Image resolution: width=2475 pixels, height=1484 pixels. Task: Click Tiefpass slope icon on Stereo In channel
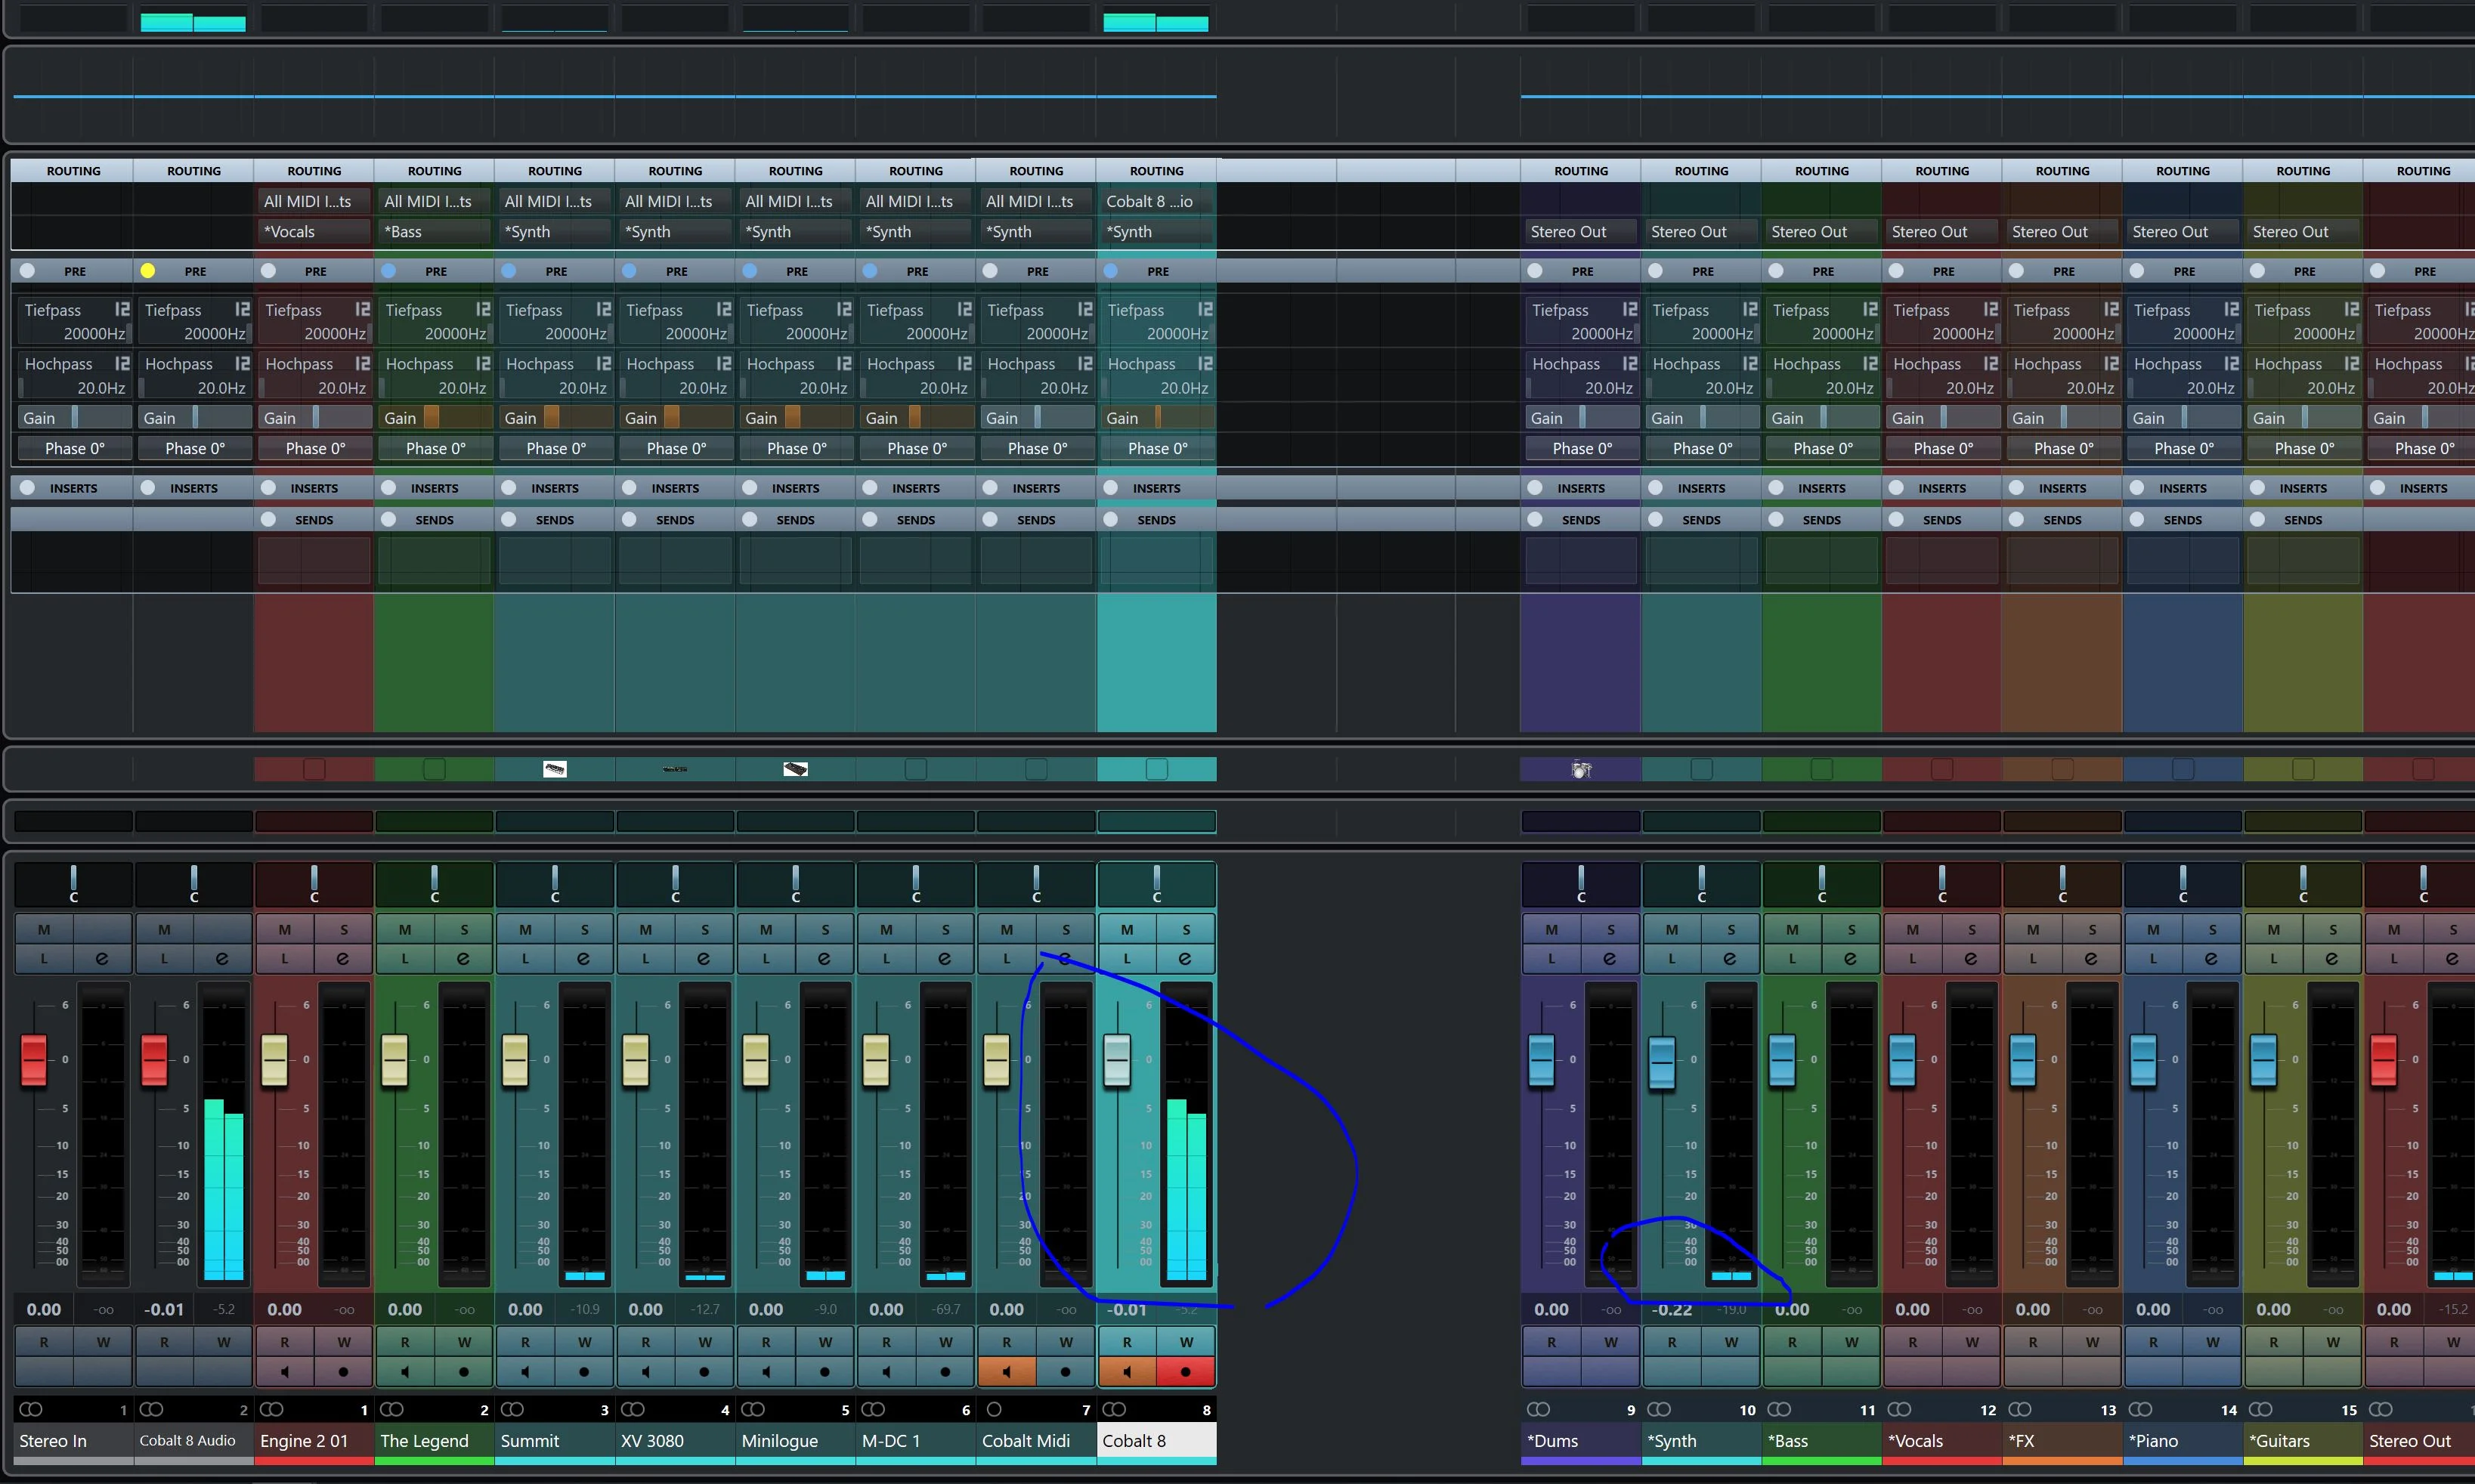122,310
